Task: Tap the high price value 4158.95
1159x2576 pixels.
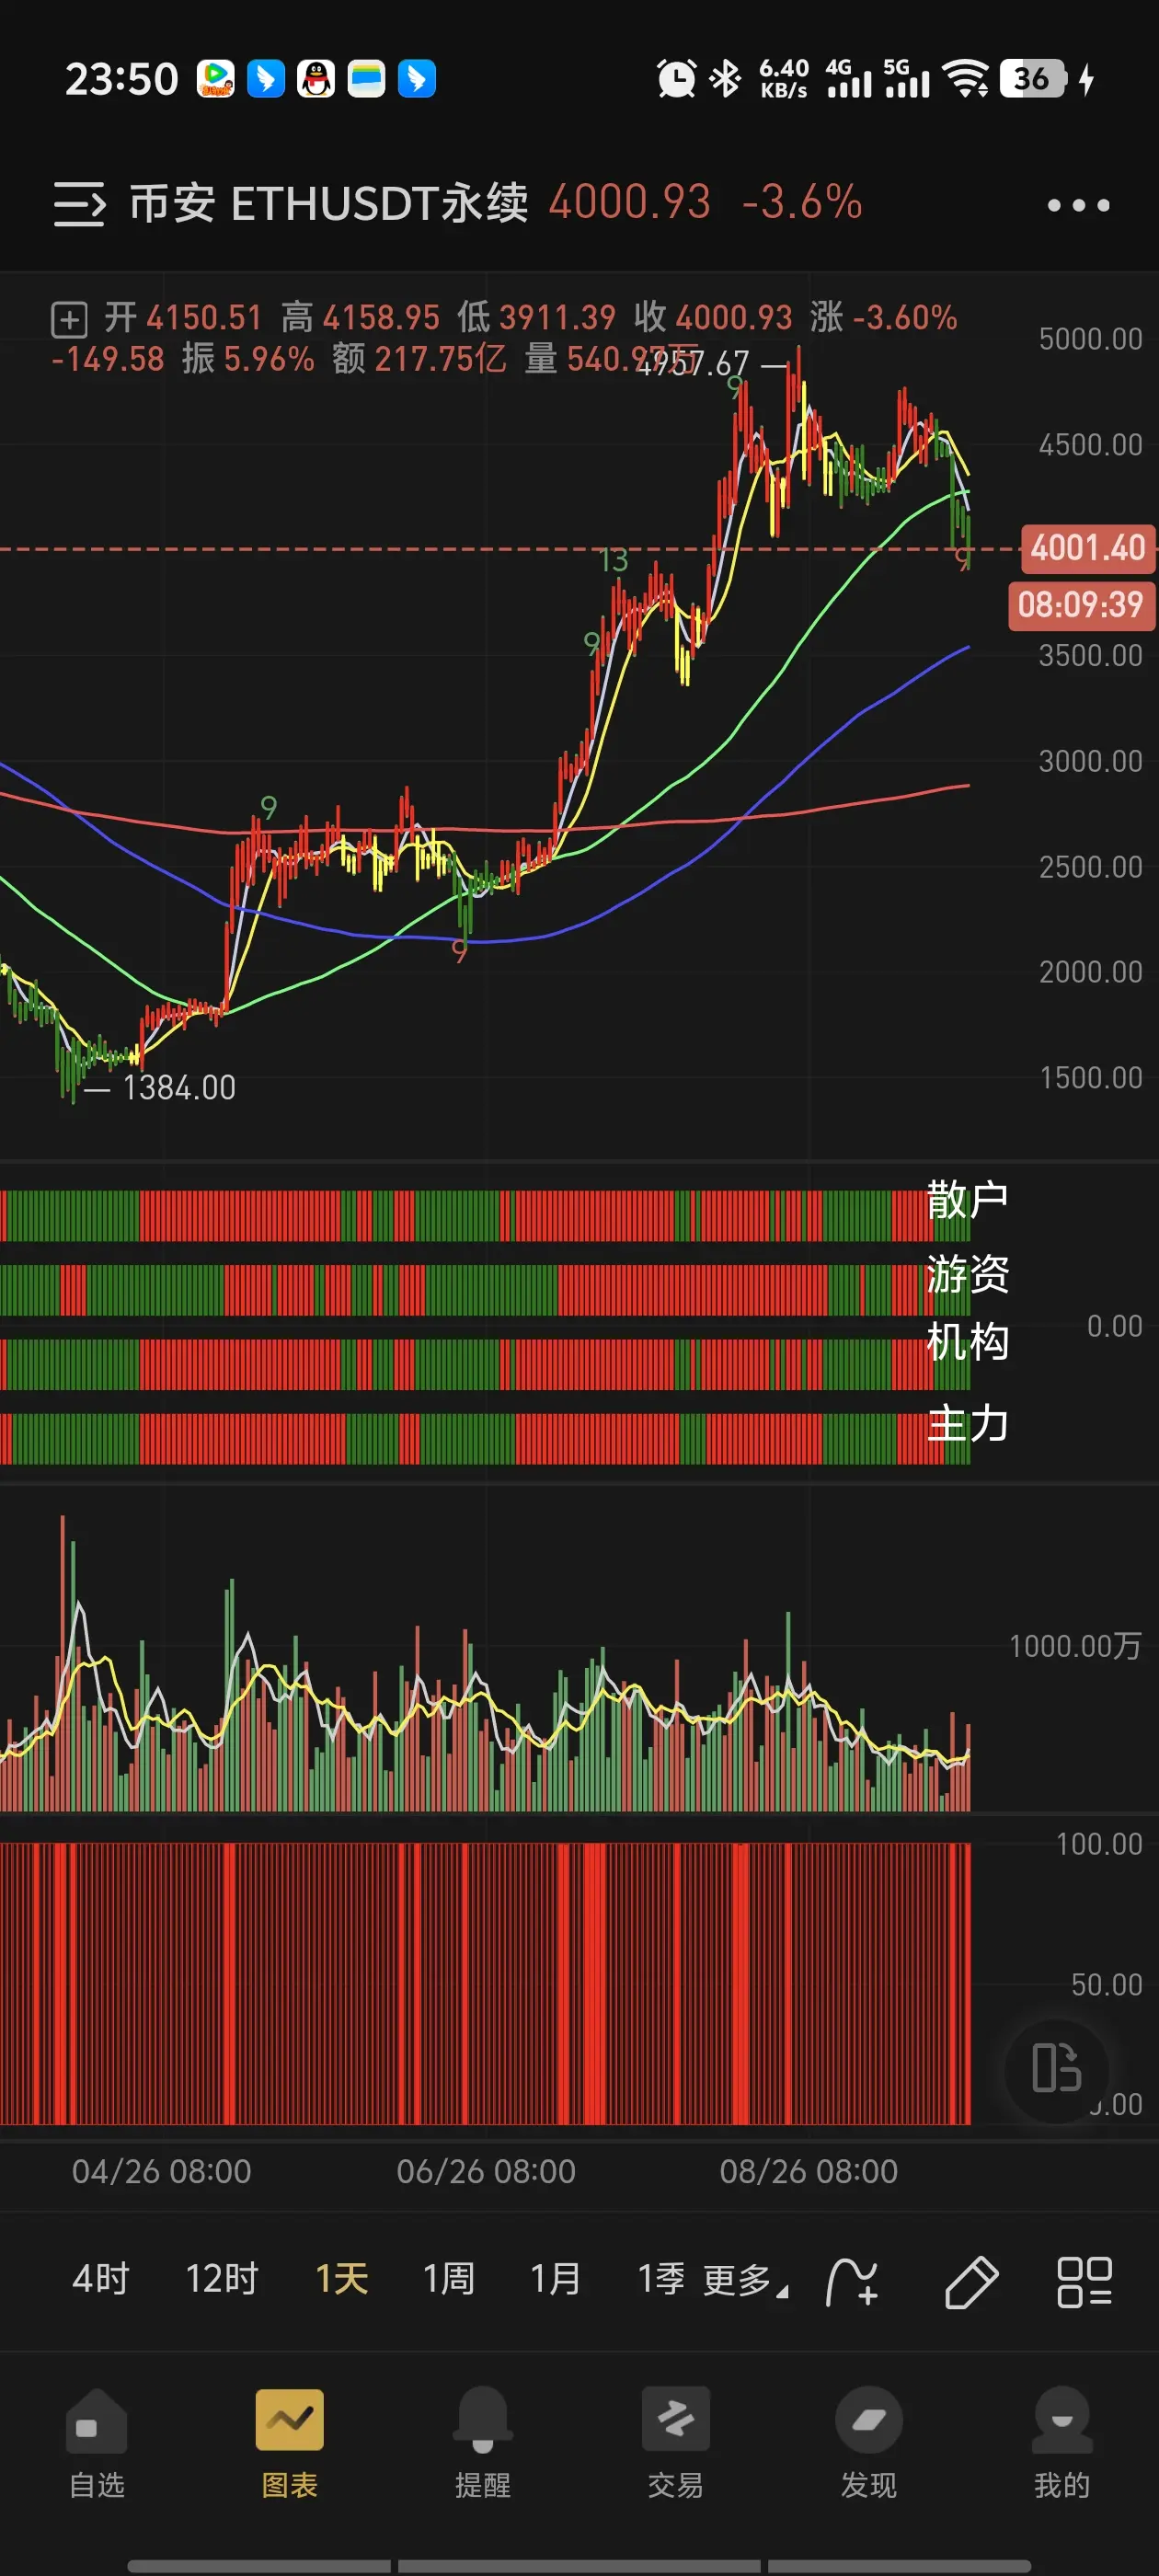Action: 381,318
